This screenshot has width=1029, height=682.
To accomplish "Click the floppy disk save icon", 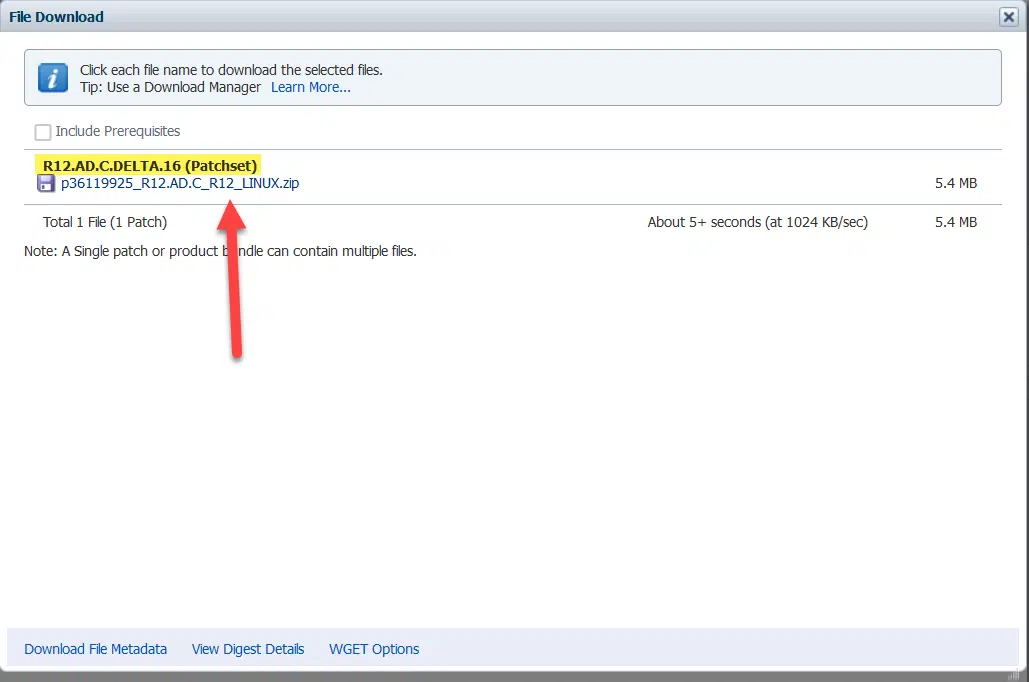I will [45, 183].
